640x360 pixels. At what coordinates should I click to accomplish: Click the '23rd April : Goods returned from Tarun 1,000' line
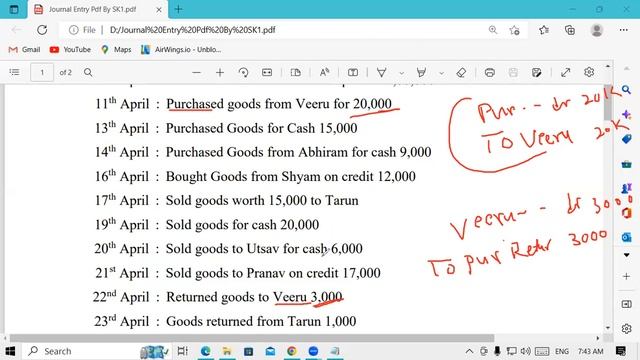point(225,321)
